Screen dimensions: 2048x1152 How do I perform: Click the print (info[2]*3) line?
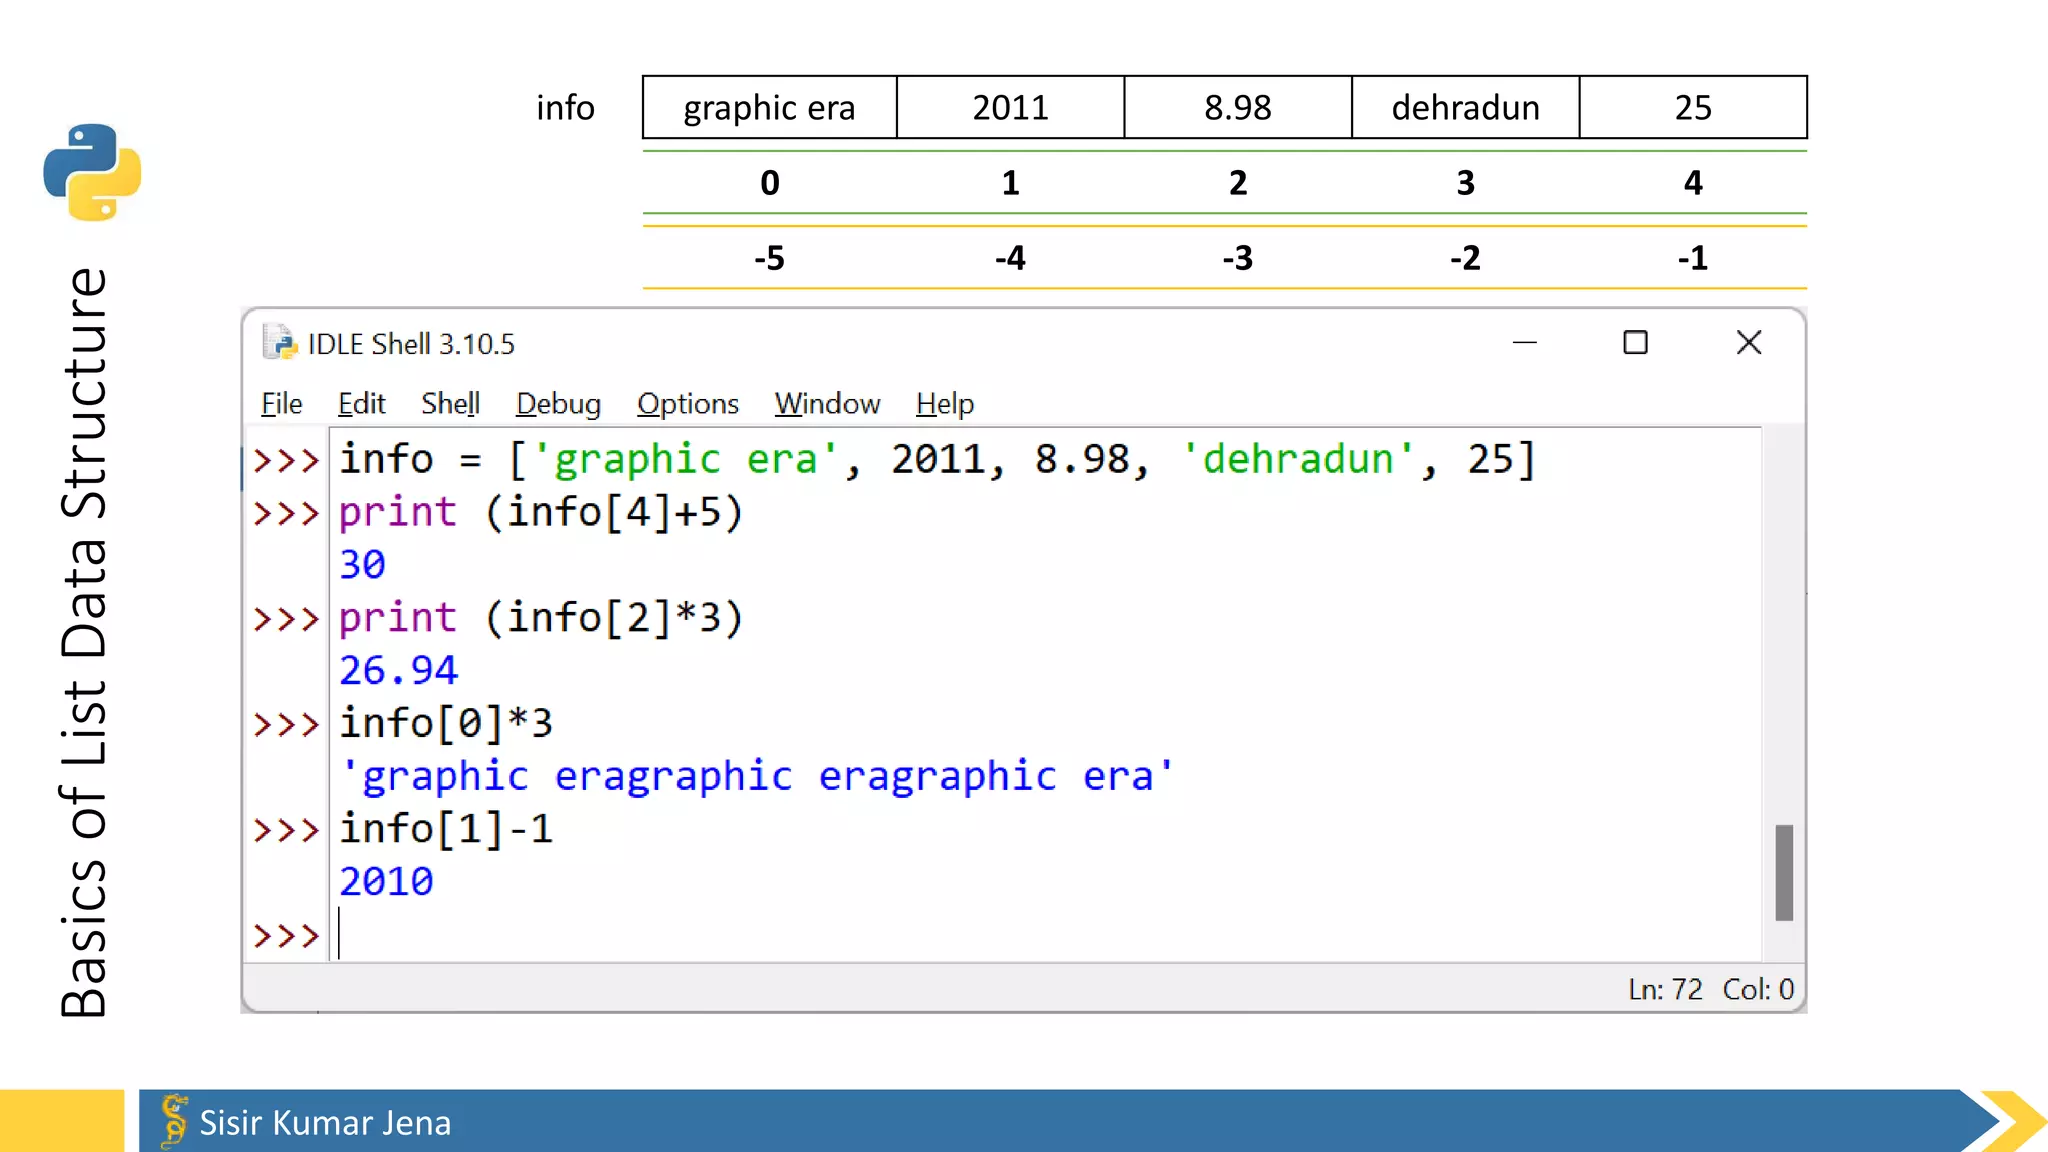pos(541,618)
